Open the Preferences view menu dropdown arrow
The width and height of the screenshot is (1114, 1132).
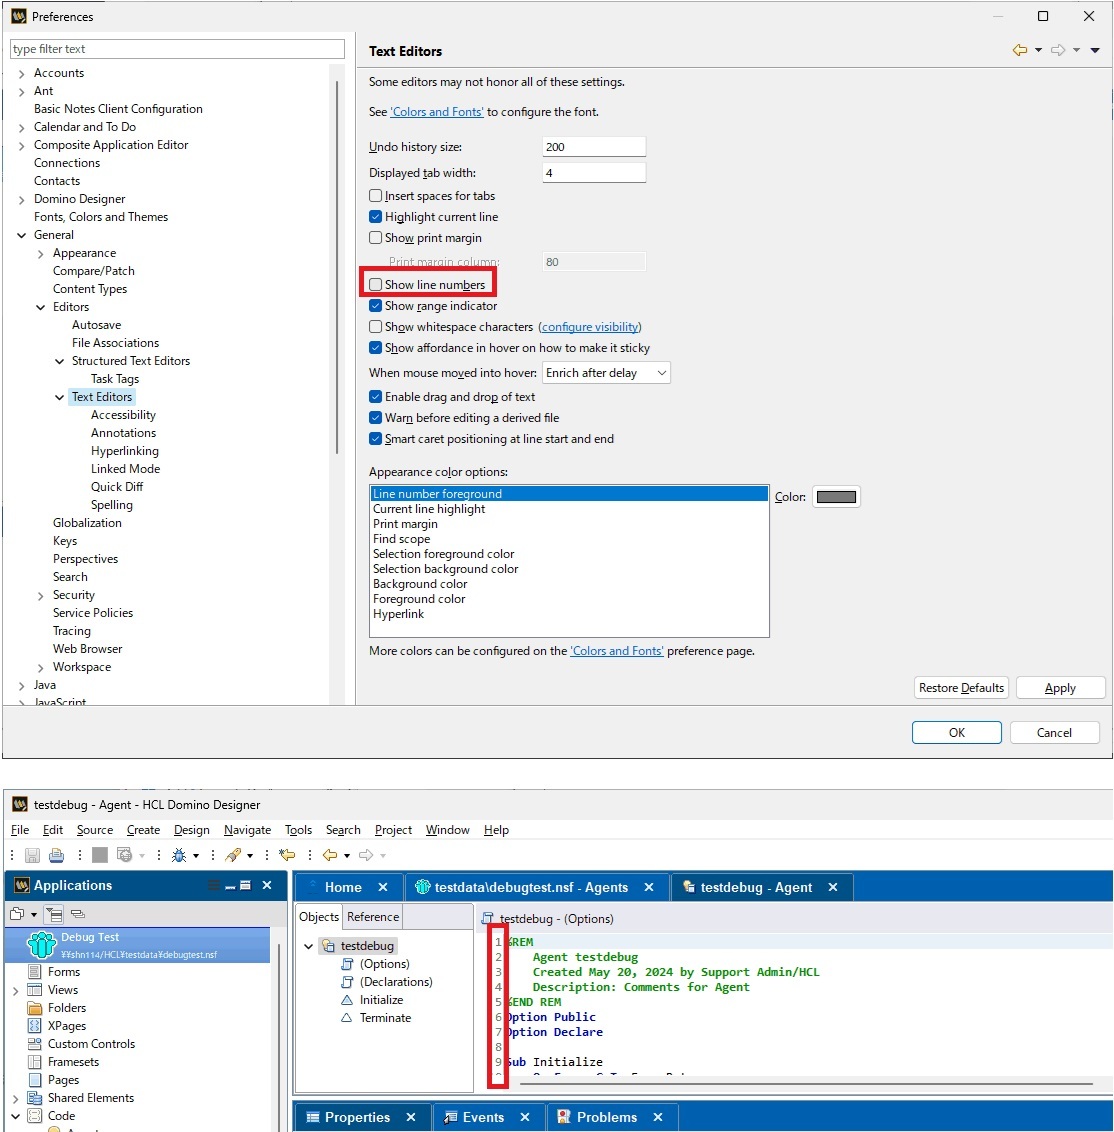tap(1095, 50)
